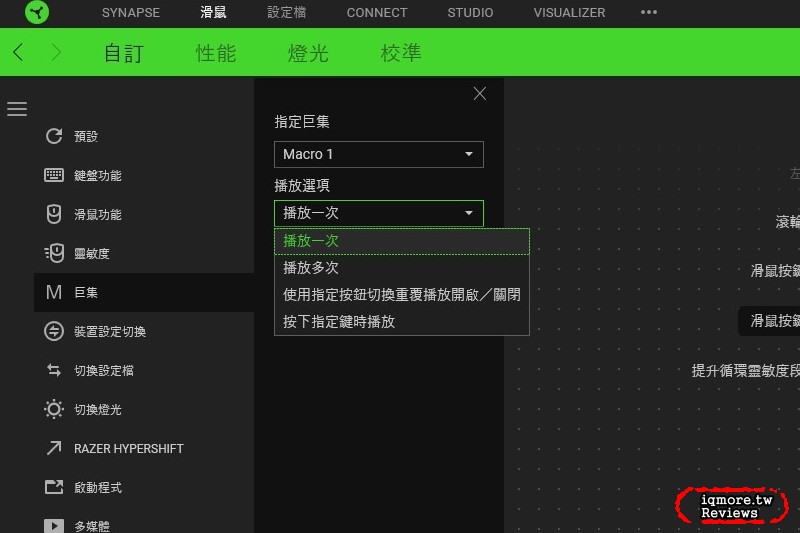Select the 校準 sub-tab
The height and width of the screenshot is (533, 800).
[x=401, y=53]
